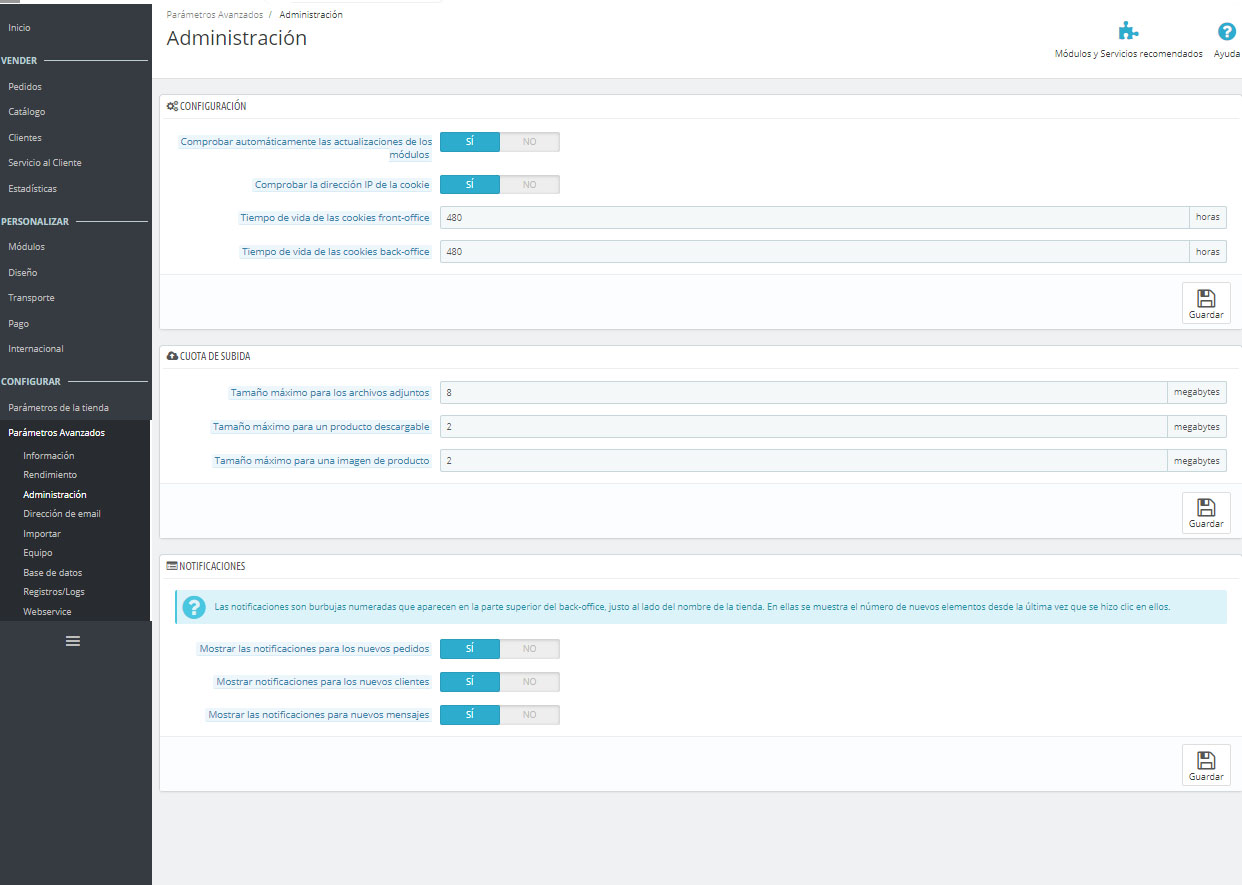Go to Rendimiento submenu
The width and height of the screenshot is (1242, 885).
click(50, 475)
